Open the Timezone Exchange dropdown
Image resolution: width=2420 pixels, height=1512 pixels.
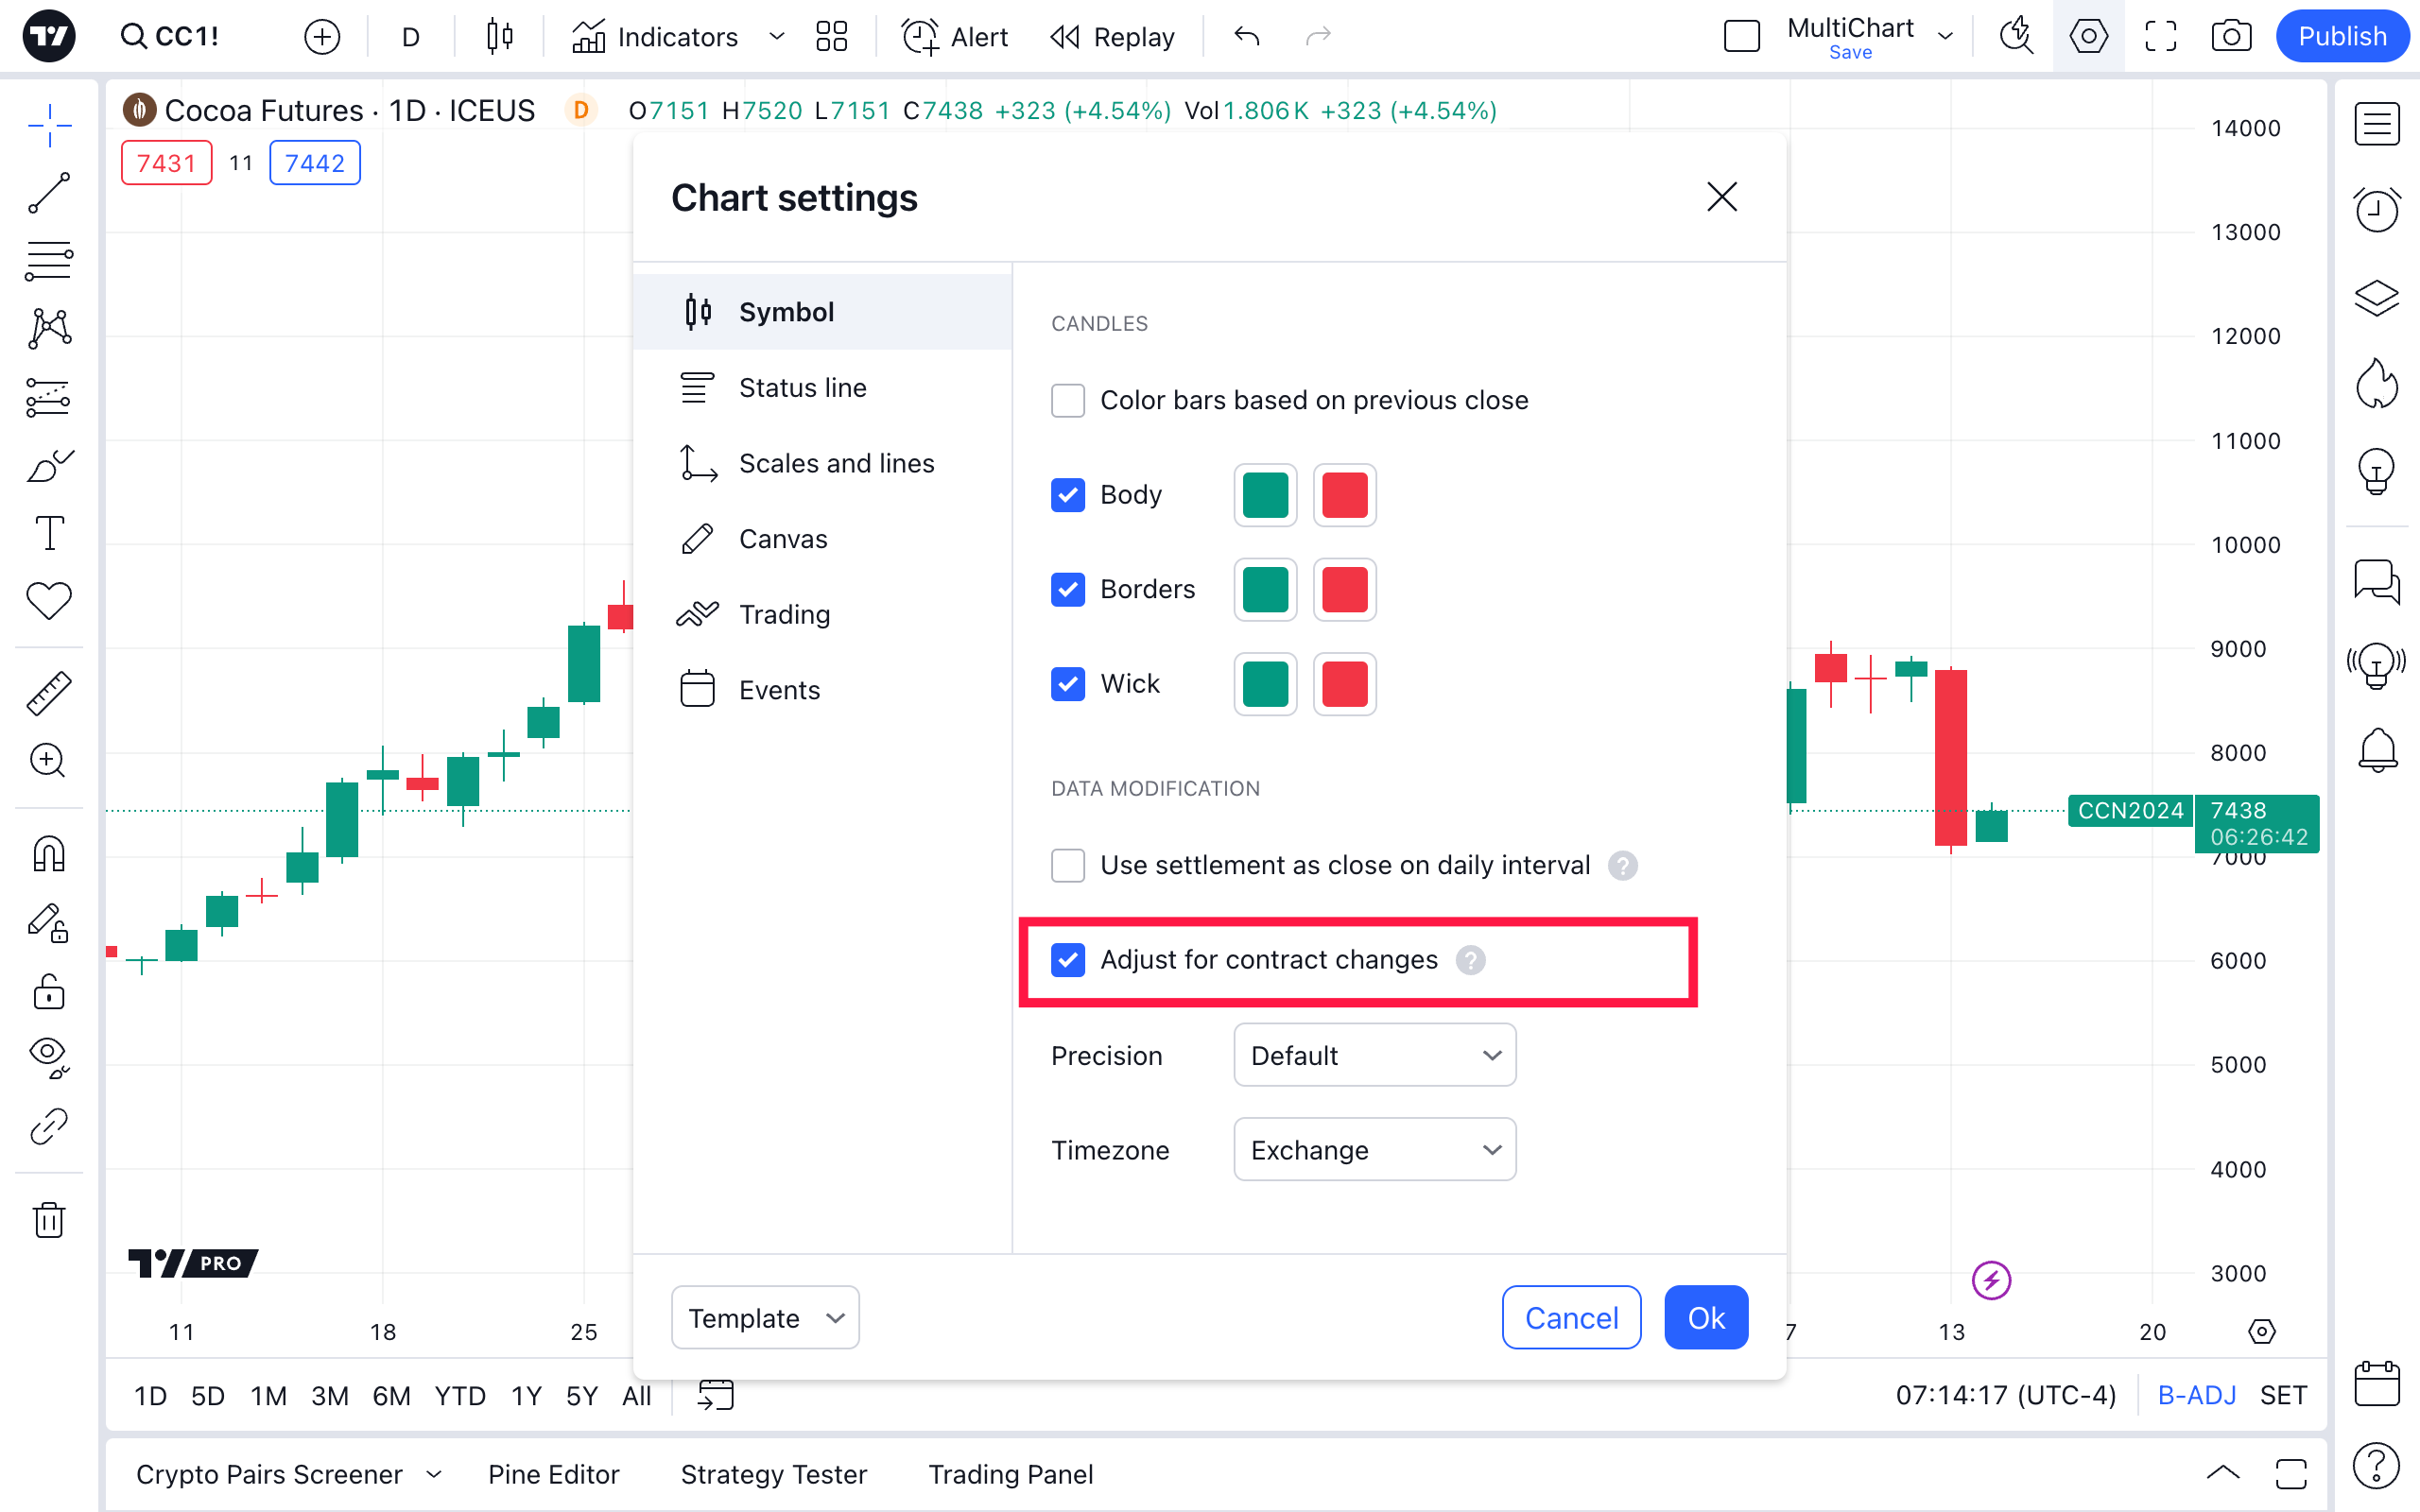1375,1150
